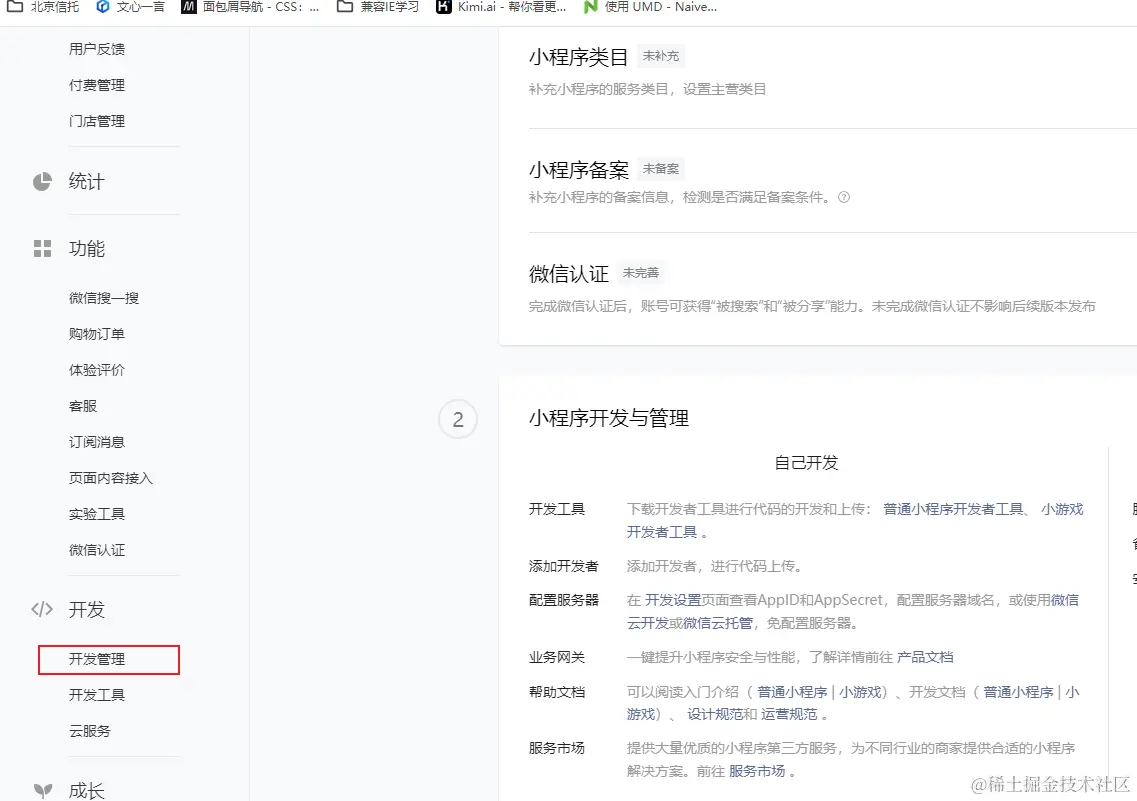Click the 未补充 status tag
This screenshot has height=801, width=1137.
pos(661,56)
